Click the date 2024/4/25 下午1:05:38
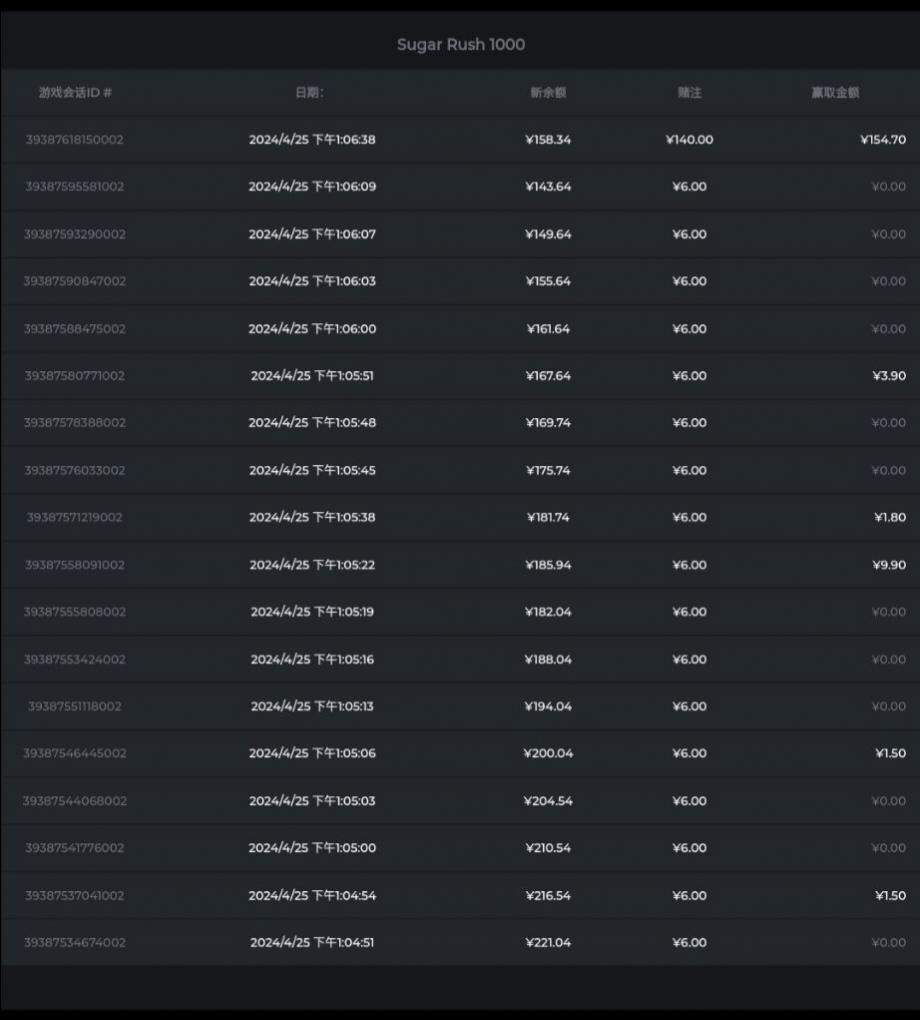This screenshot has height=1020, width=920. tap(312, 517)
